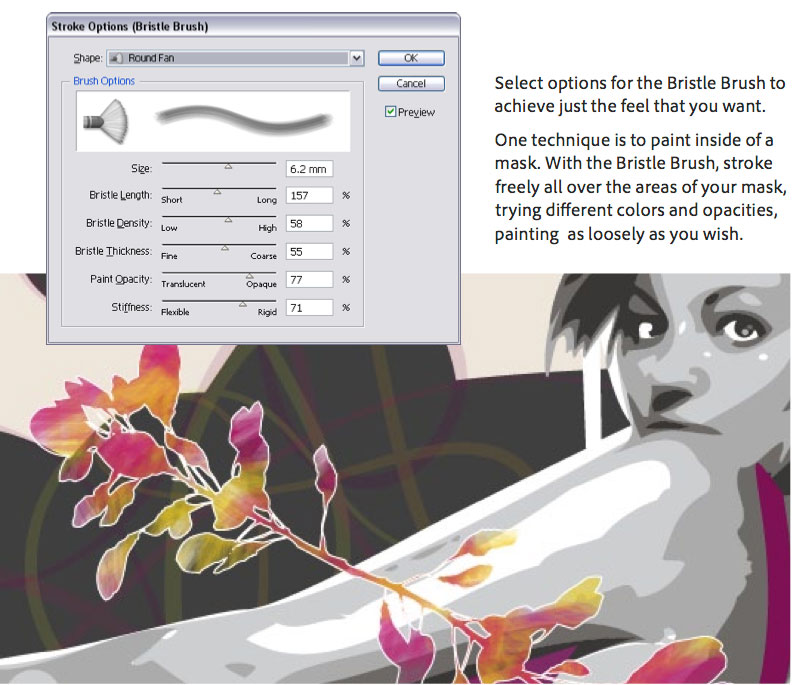Click the Bristle Density field showing 58
The image size is (793, 685).
[310, 224]
